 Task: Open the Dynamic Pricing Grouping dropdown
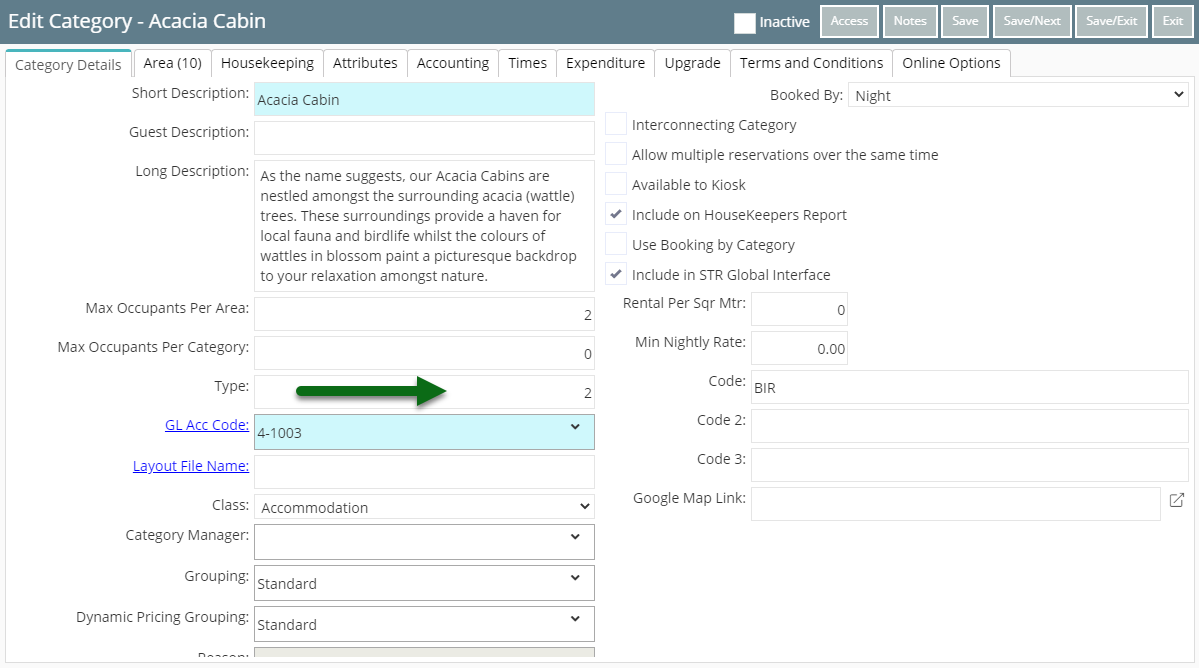tap(575, 619)
